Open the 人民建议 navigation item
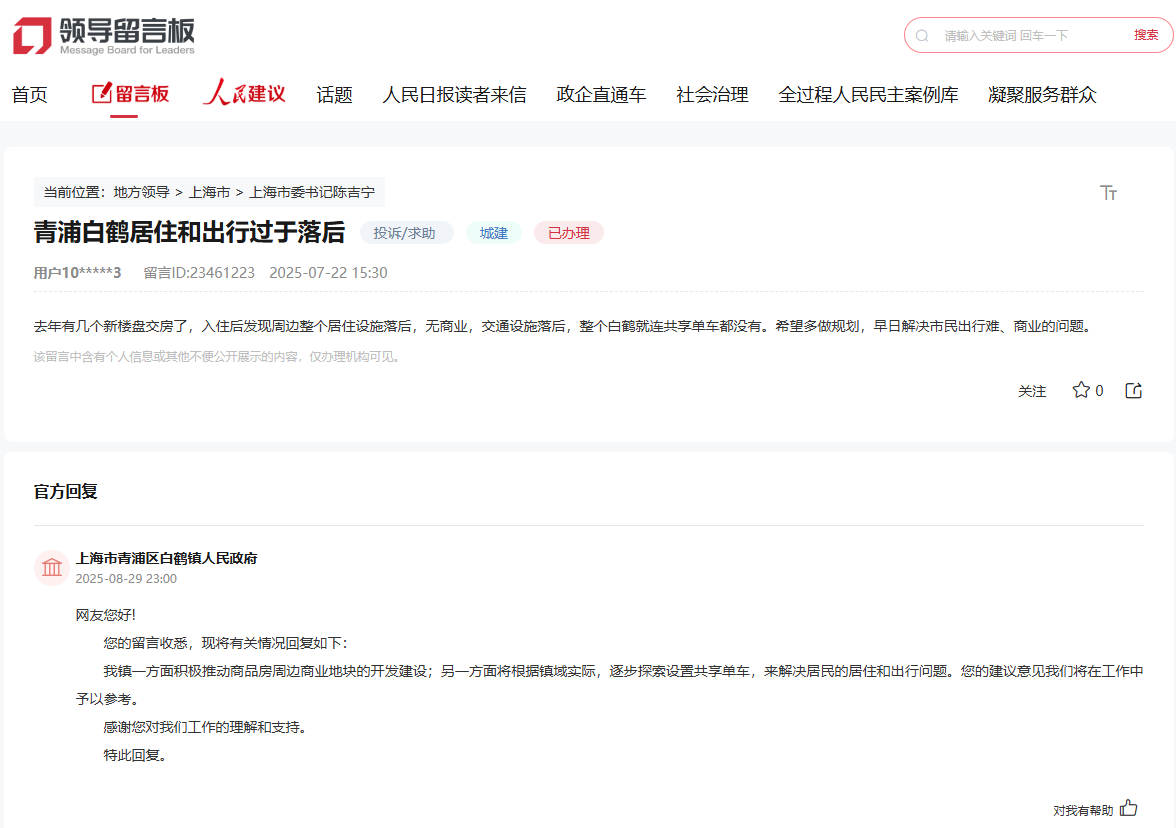The width and height of the screenshot is (1176, 828). click(244, 94)
